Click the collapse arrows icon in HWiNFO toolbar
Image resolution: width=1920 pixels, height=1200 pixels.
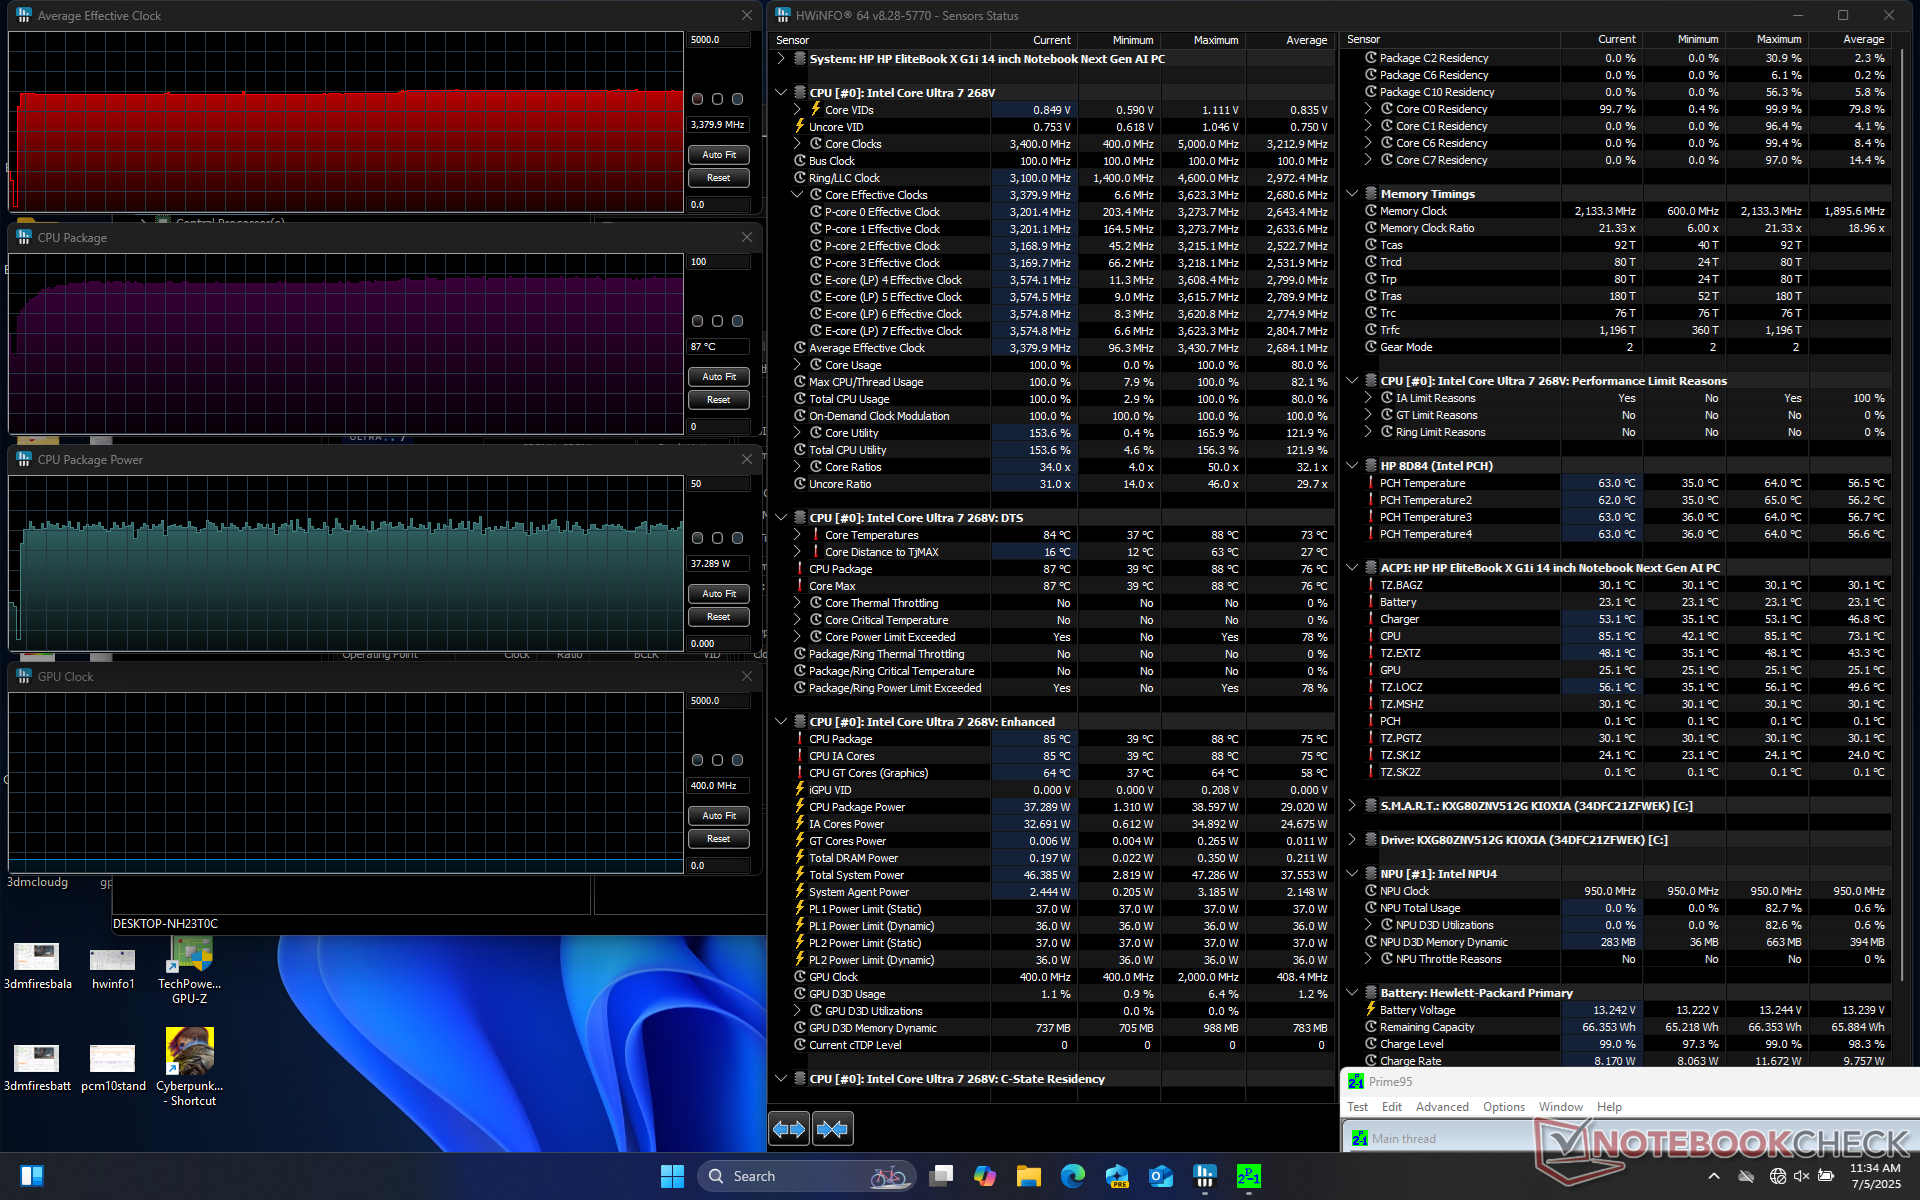point(832,1129)
